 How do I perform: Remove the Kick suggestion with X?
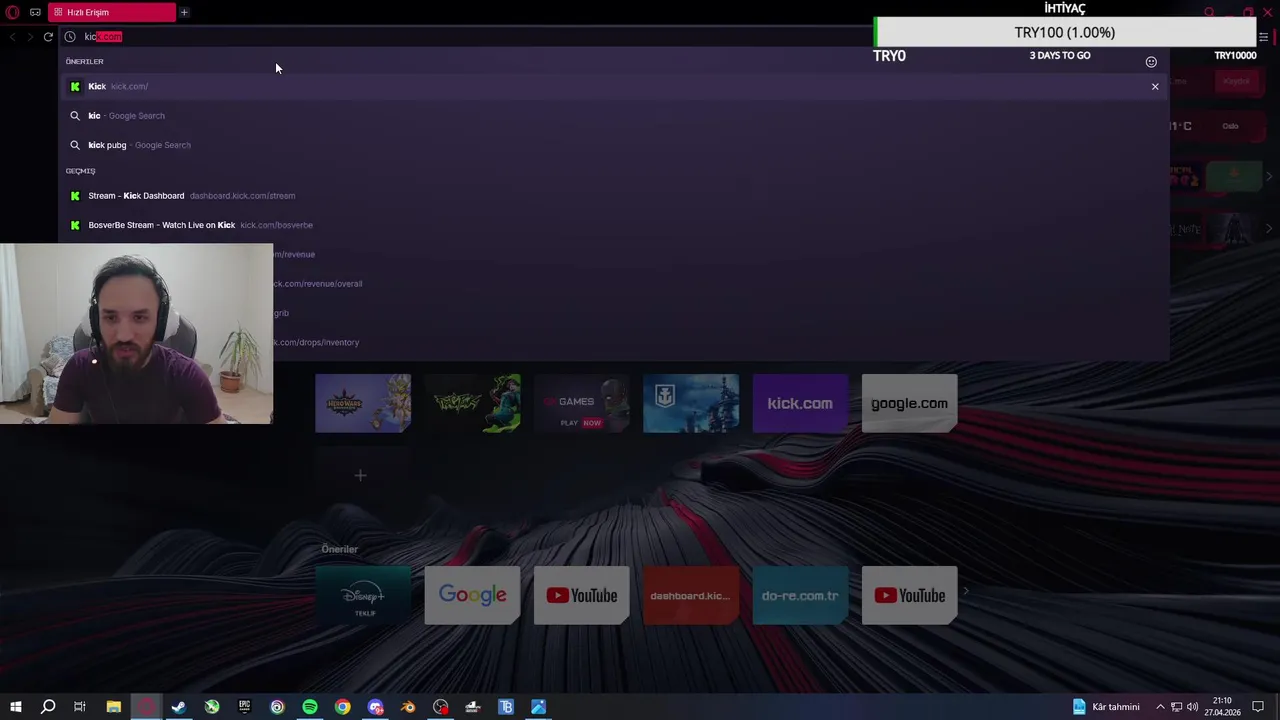coord(1155,86)
